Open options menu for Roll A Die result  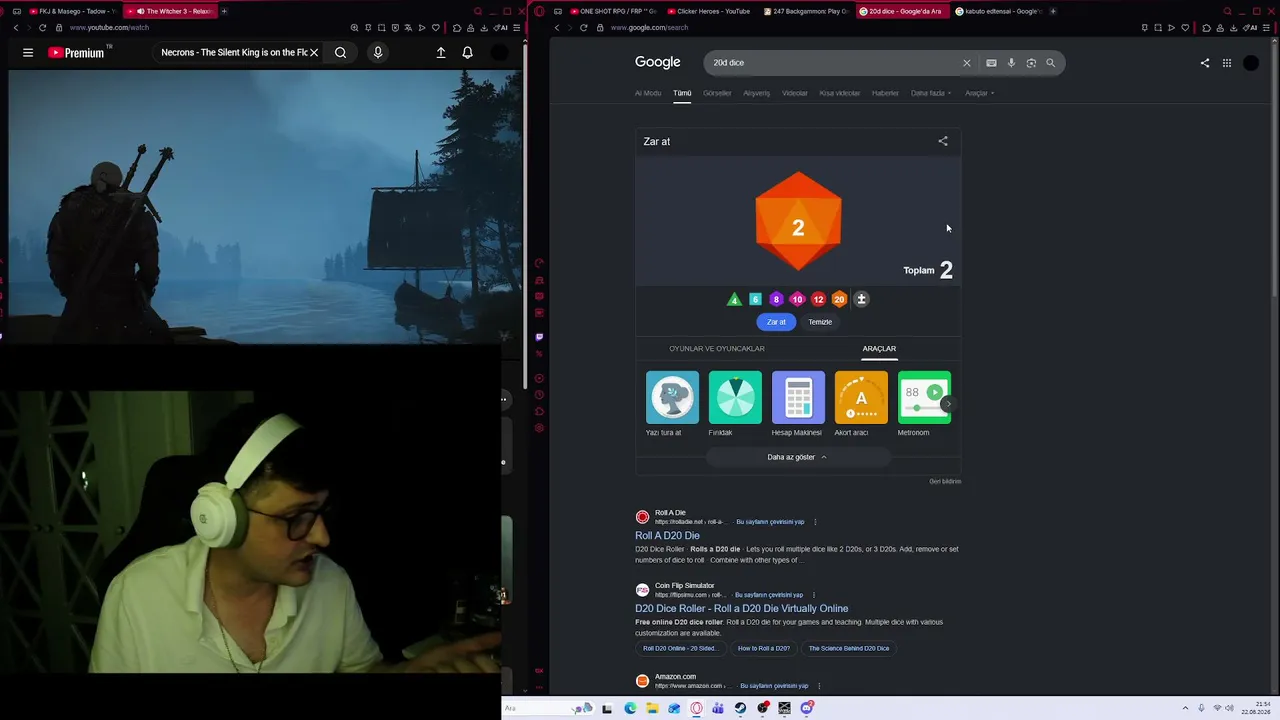[815, 522]
